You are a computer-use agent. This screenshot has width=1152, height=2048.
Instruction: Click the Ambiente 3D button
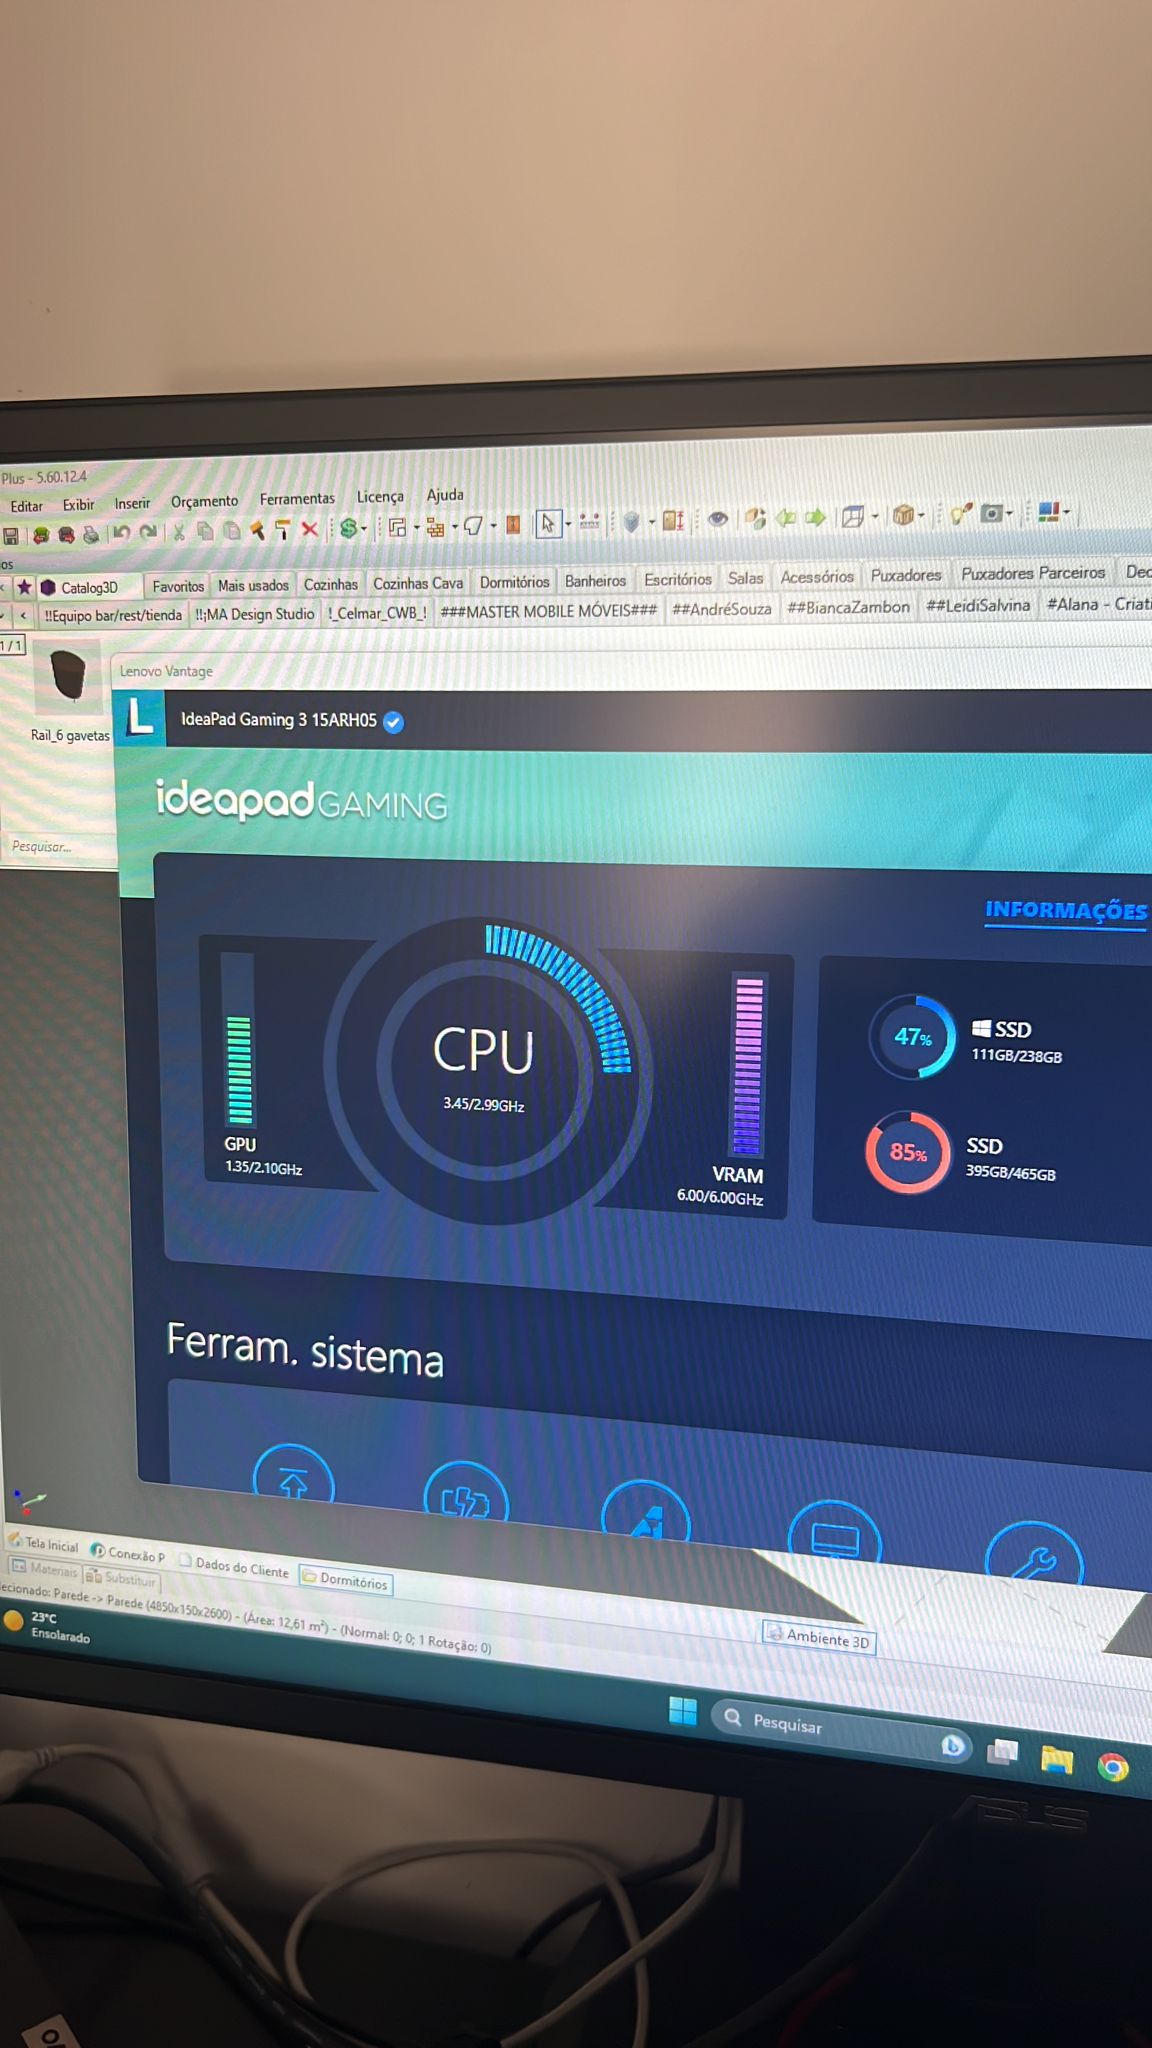pos(819,1637)
